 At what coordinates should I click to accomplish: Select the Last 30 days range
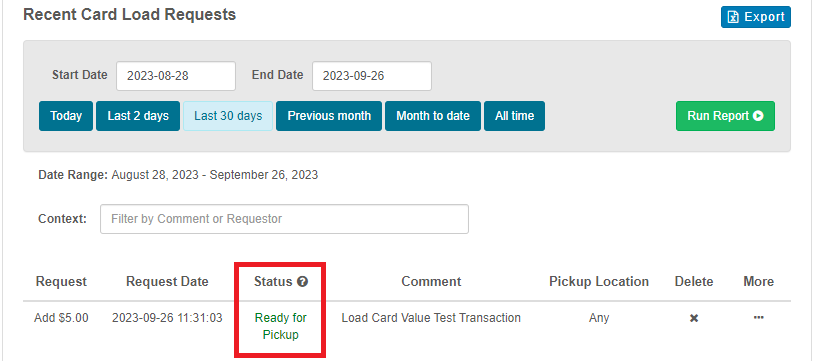(228, 116)
